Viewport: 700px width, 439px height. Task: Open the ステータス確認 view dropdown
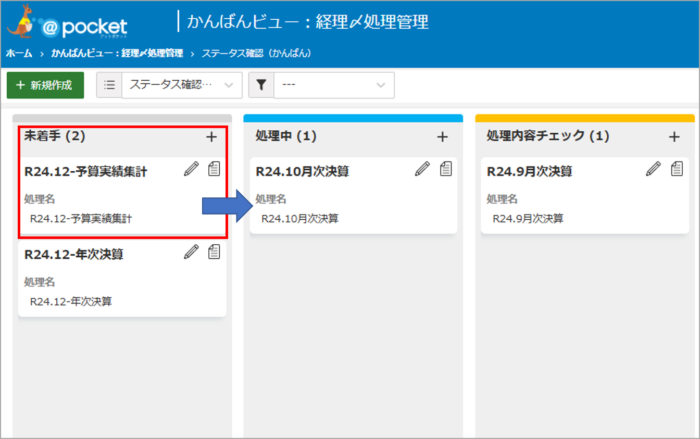[x=182, y=85]
